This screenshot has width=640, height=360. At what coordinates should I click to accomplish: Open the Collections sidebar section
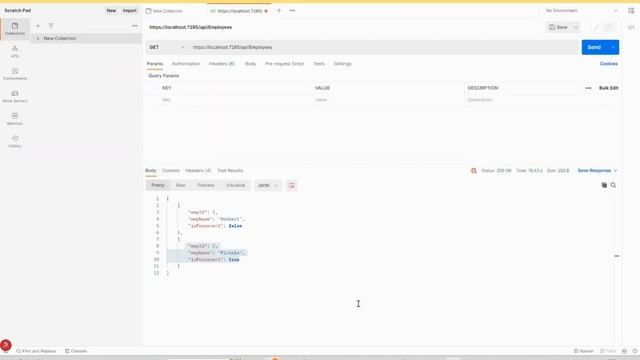15,29
